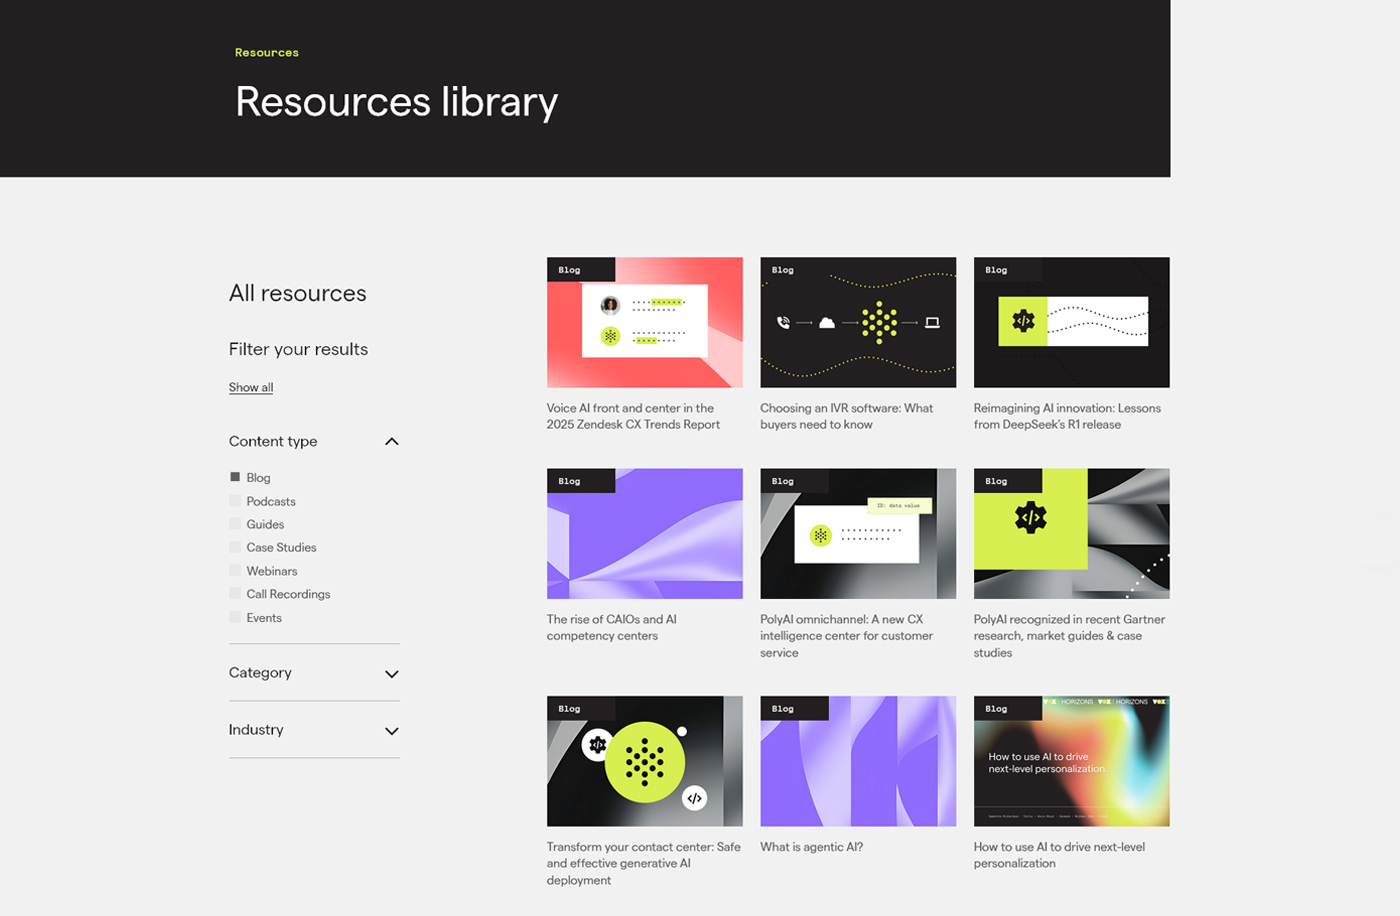Click the Call Recordings filter label
The image size is (1400, 916).
[x=288, y=594]
